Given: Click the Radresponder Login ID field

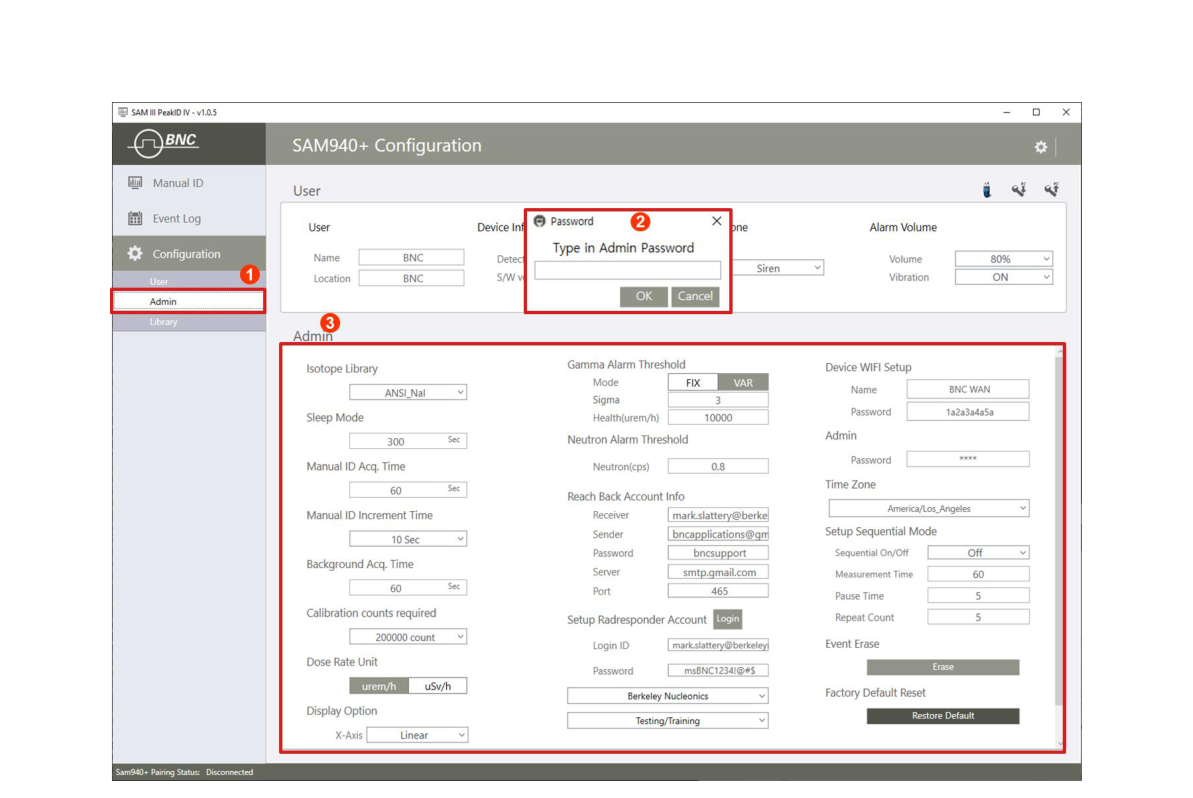Looking at the screenshot, I should pos(718,645).
